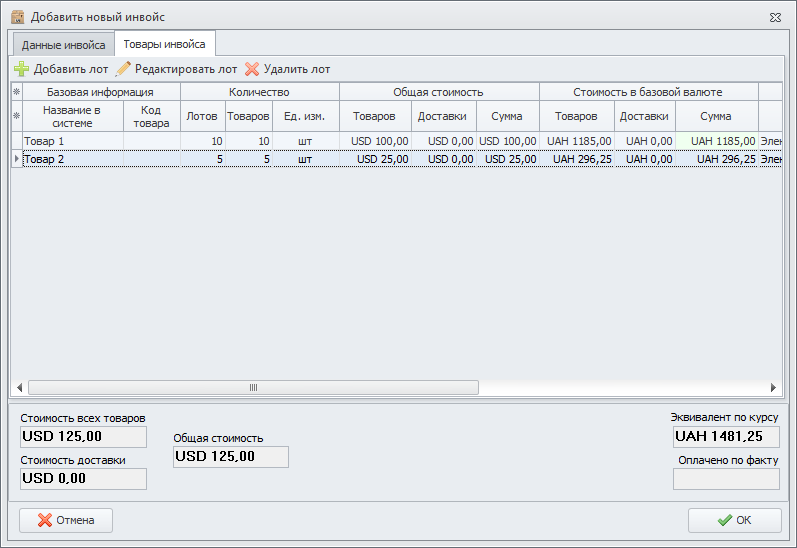
Task: Sort by the Ед. изм. column header
Action: pyautogui.click(x=305, y=116)
